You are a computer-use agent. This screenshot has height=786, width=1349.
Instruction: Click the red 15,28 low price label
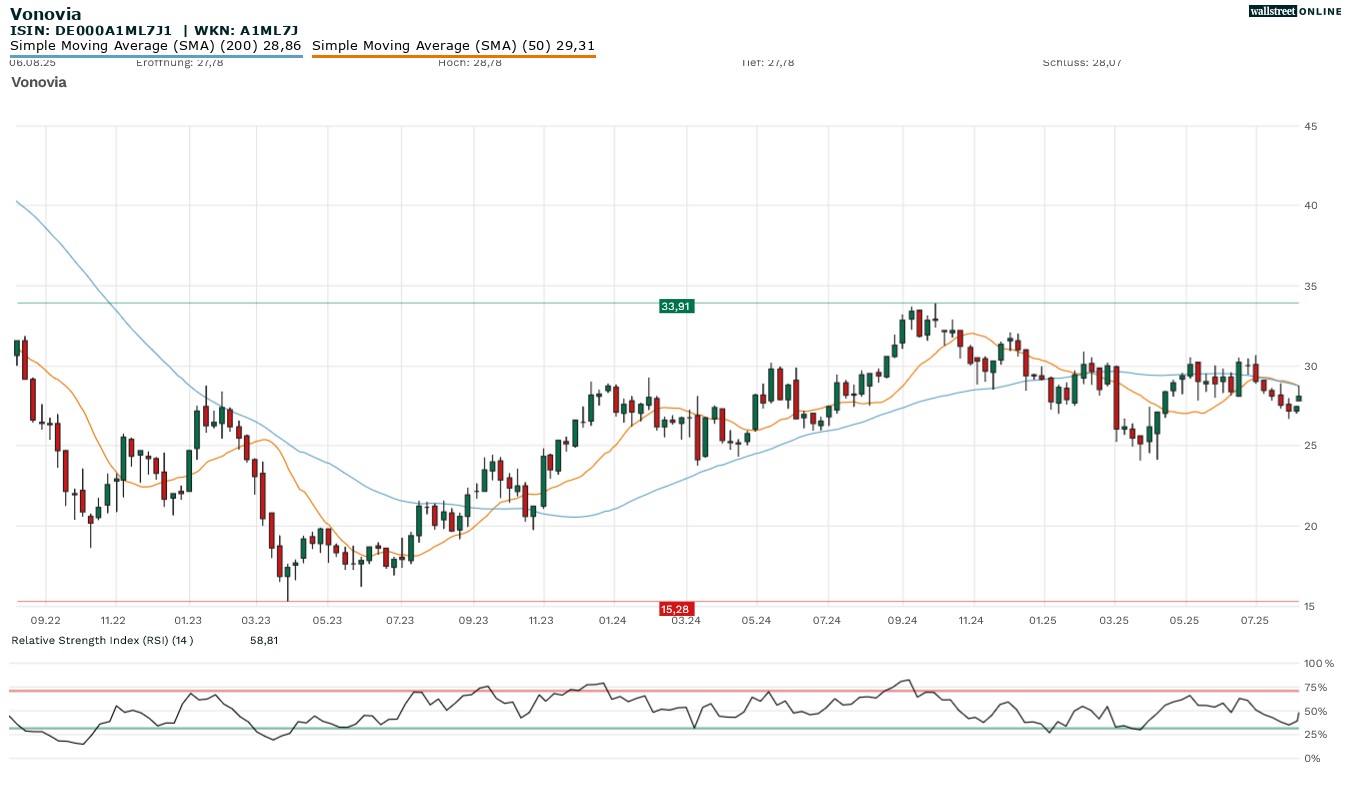click(676, 609)
